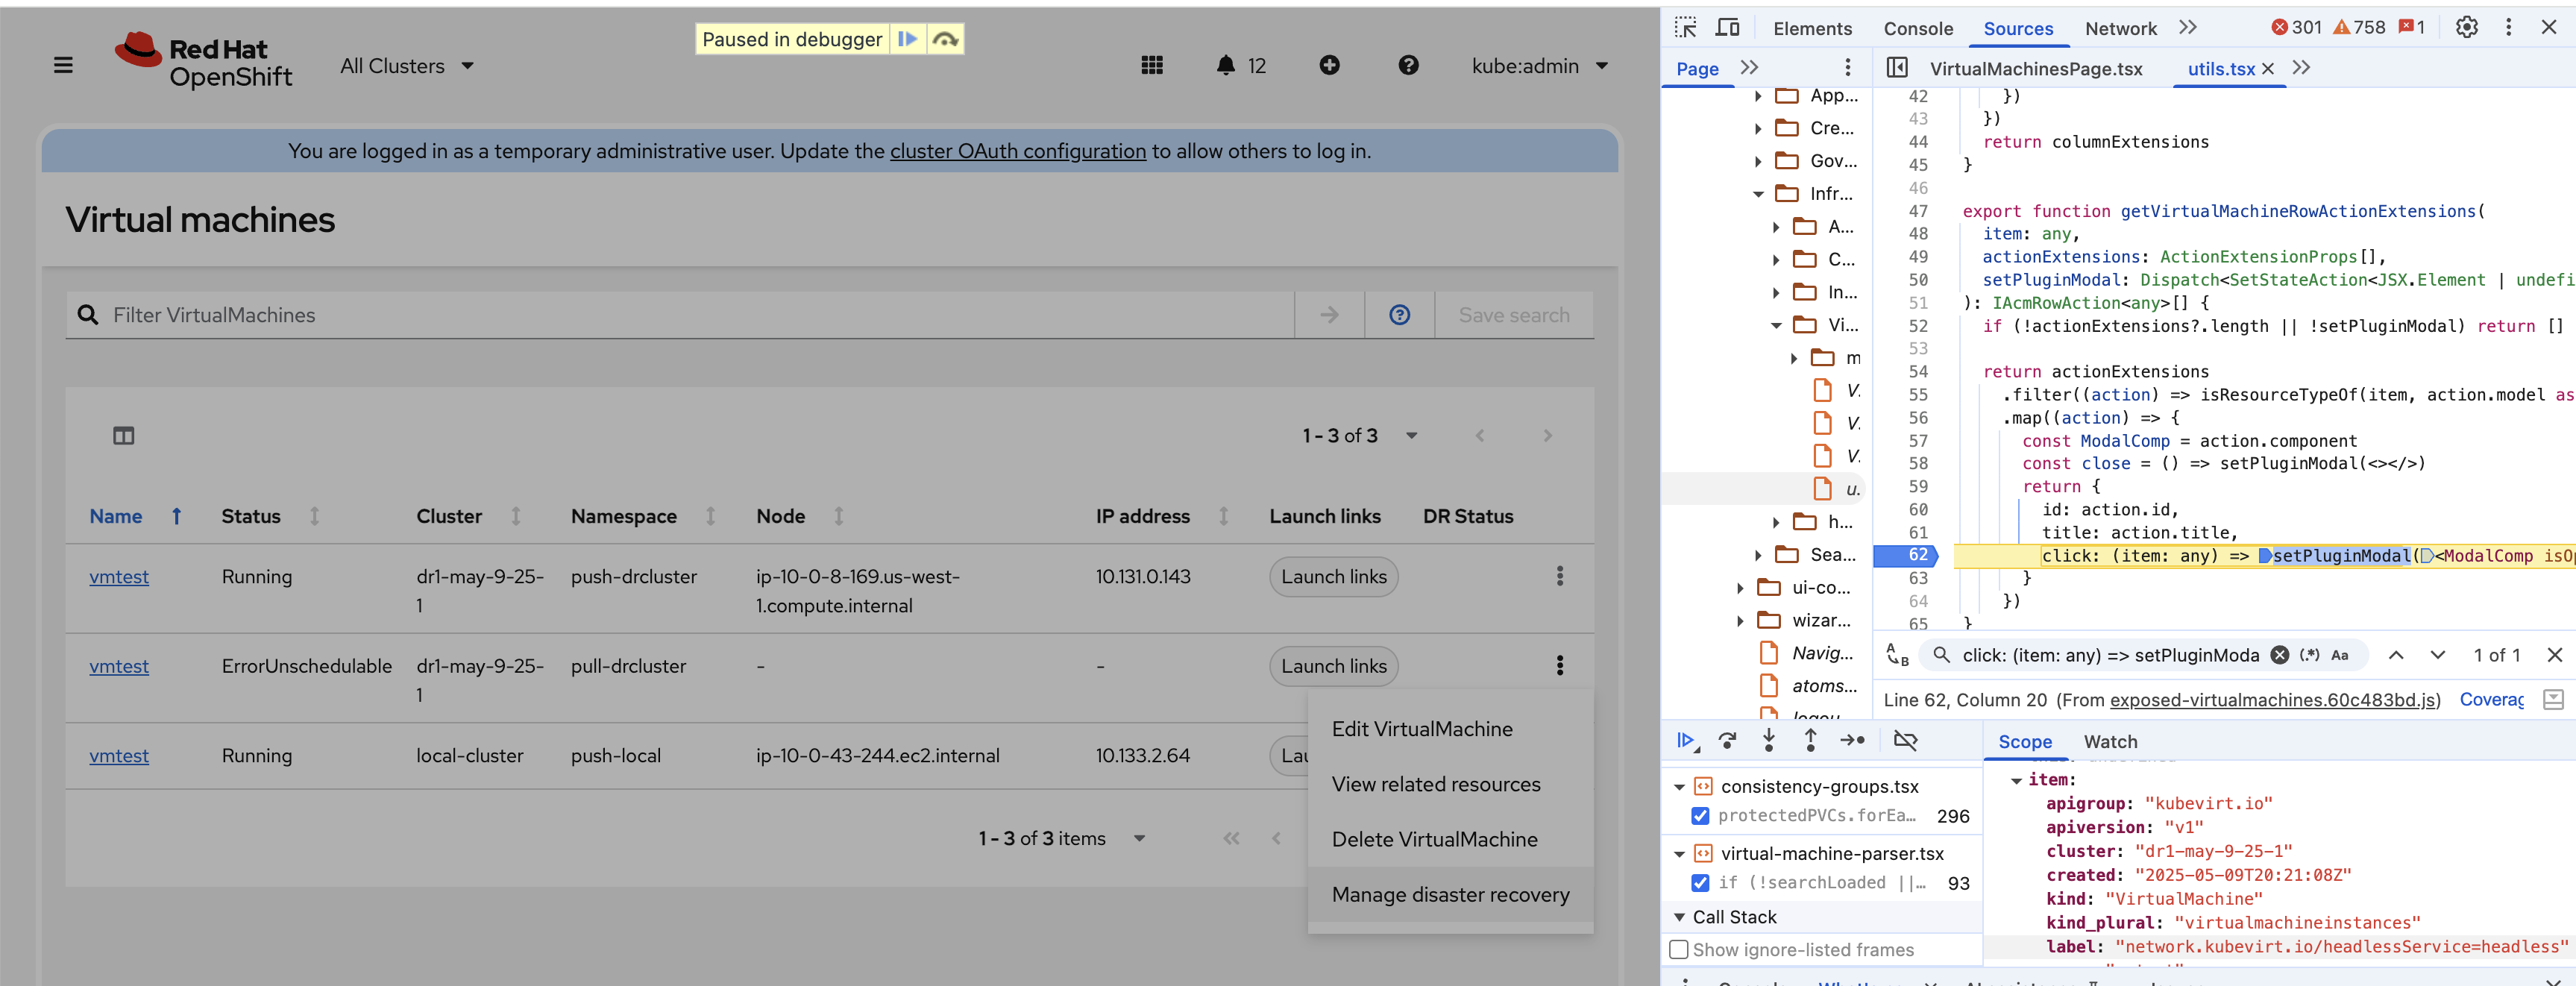Image resolution: width=2576 pixels, height=986 pixels.
Task: Open the manage columns icon
Action: tap(123, 436)
